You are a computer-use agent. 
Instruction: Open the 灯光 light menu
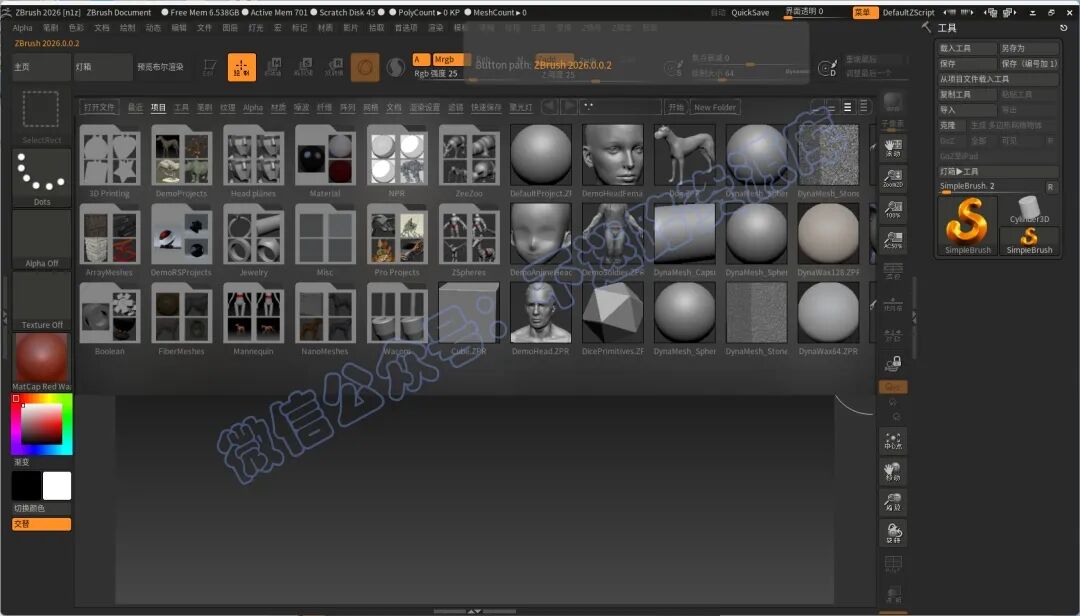tap(256, 28)
